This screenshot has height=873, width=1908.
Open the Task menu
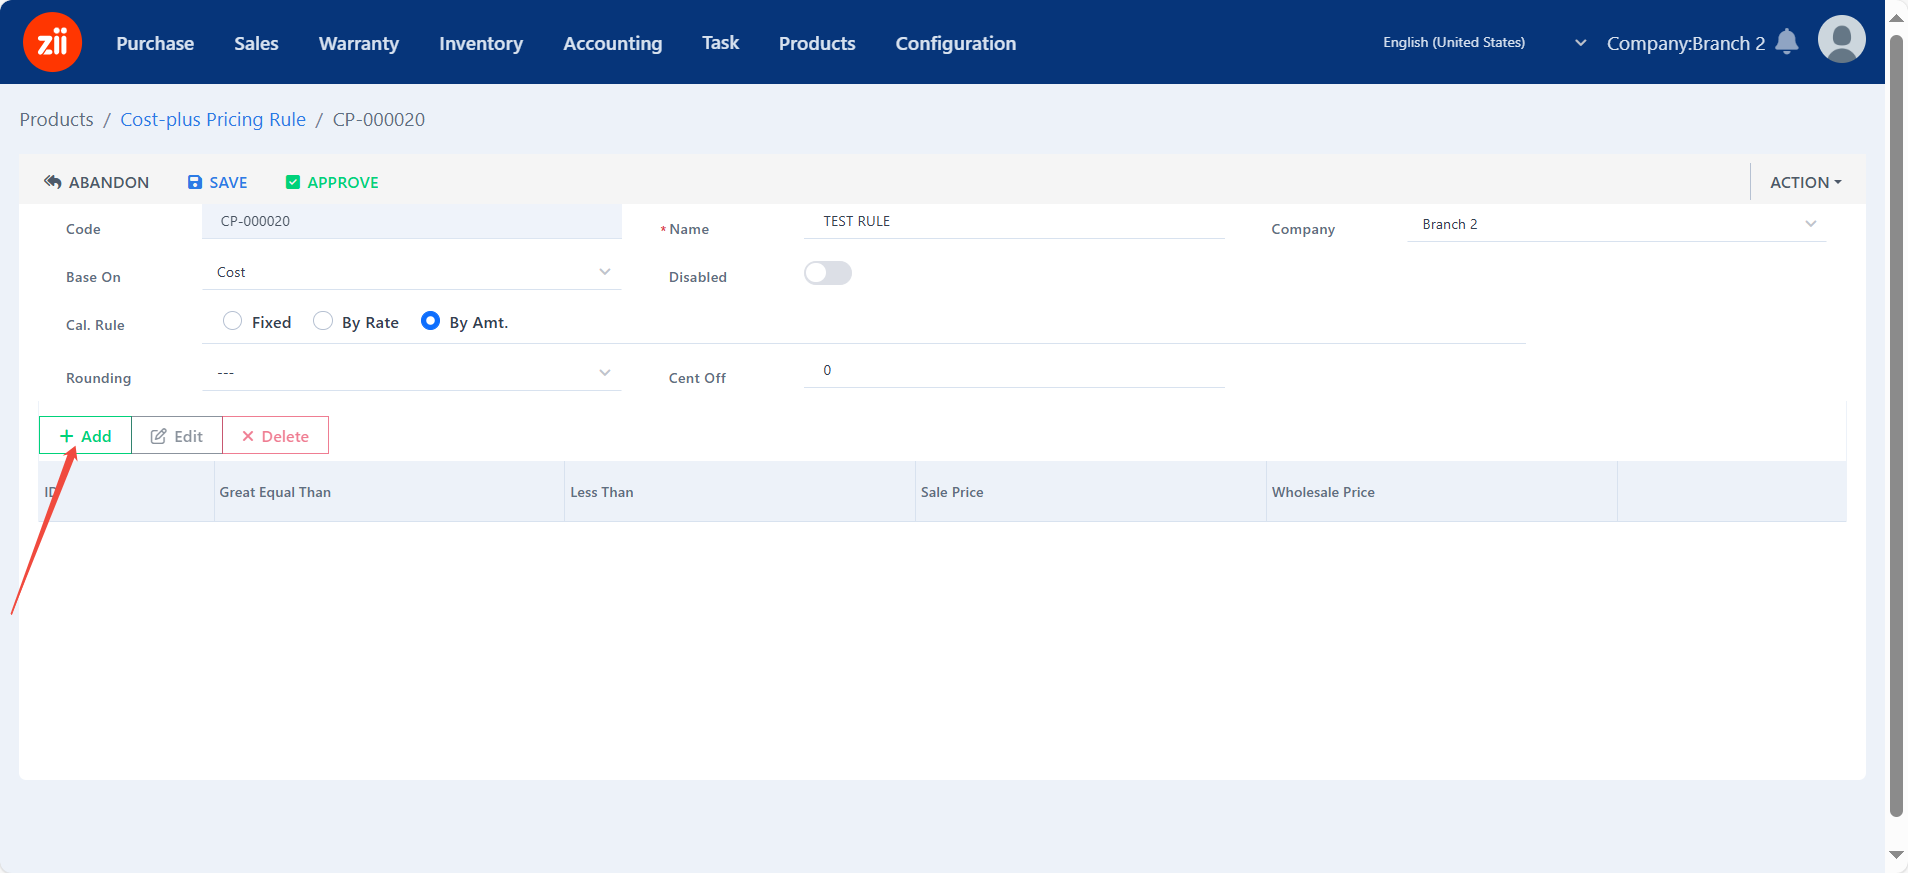click(720, 43)
